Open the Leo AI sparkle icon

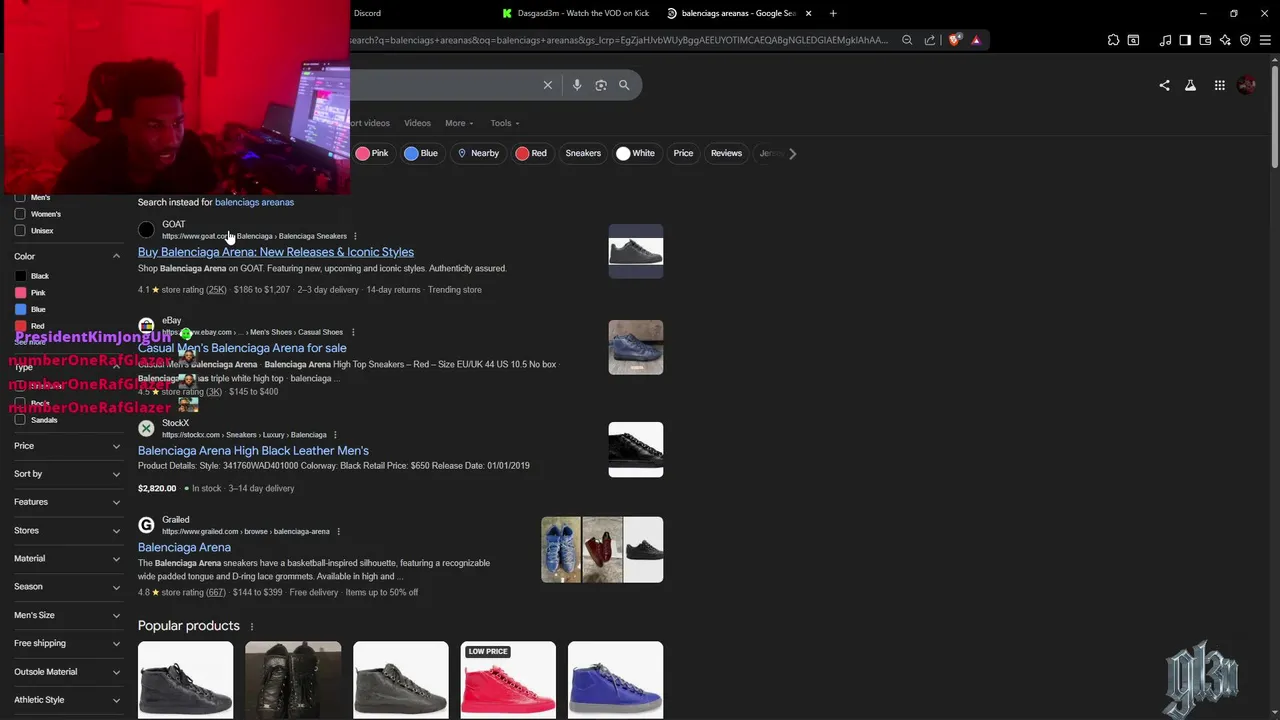point(1225,40)
